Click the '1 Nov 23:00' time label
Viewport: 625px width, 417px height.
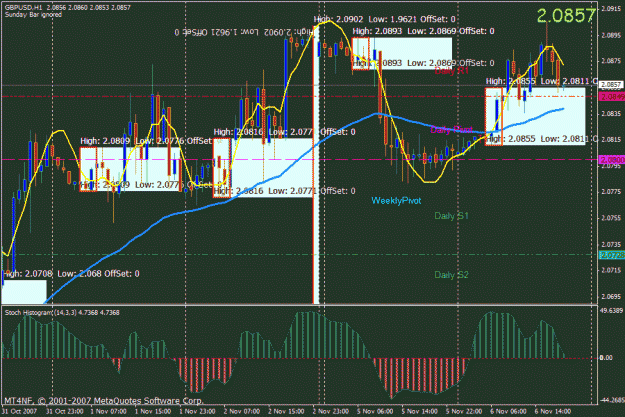click(198, 411)
